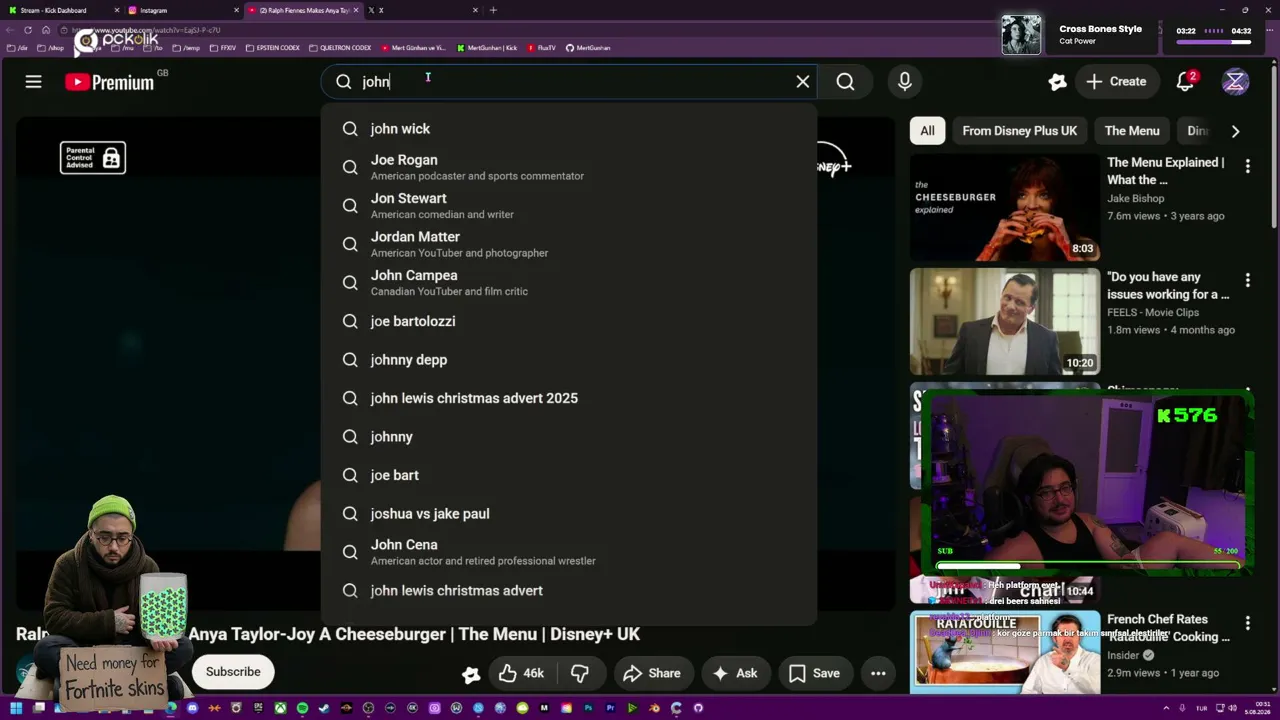This screenshot has width=1280, height=720.
Task: Open the QUELTRON CODEX bookmark folder
Action: click(x=341, y=48)
